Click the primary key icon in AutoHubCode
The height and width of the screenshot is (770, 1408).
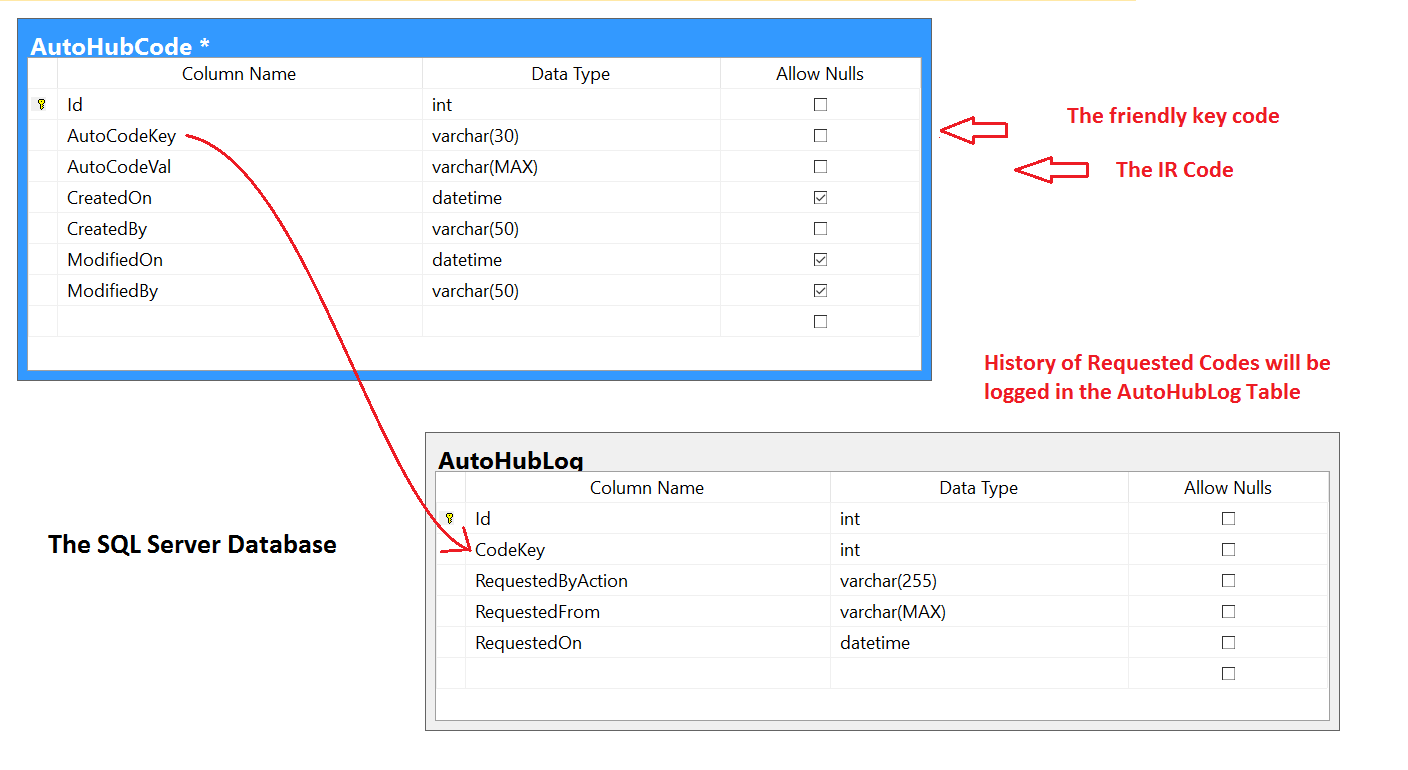click(x=42, y=104)
